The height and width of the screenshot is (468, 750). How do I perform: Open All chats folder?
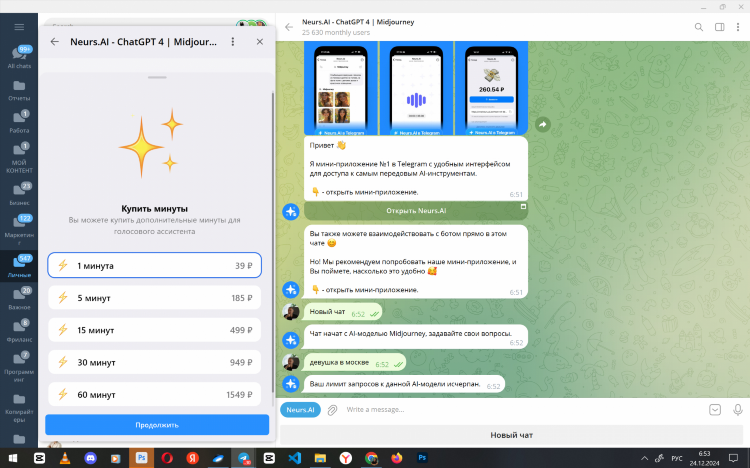[x=19, y=57]
